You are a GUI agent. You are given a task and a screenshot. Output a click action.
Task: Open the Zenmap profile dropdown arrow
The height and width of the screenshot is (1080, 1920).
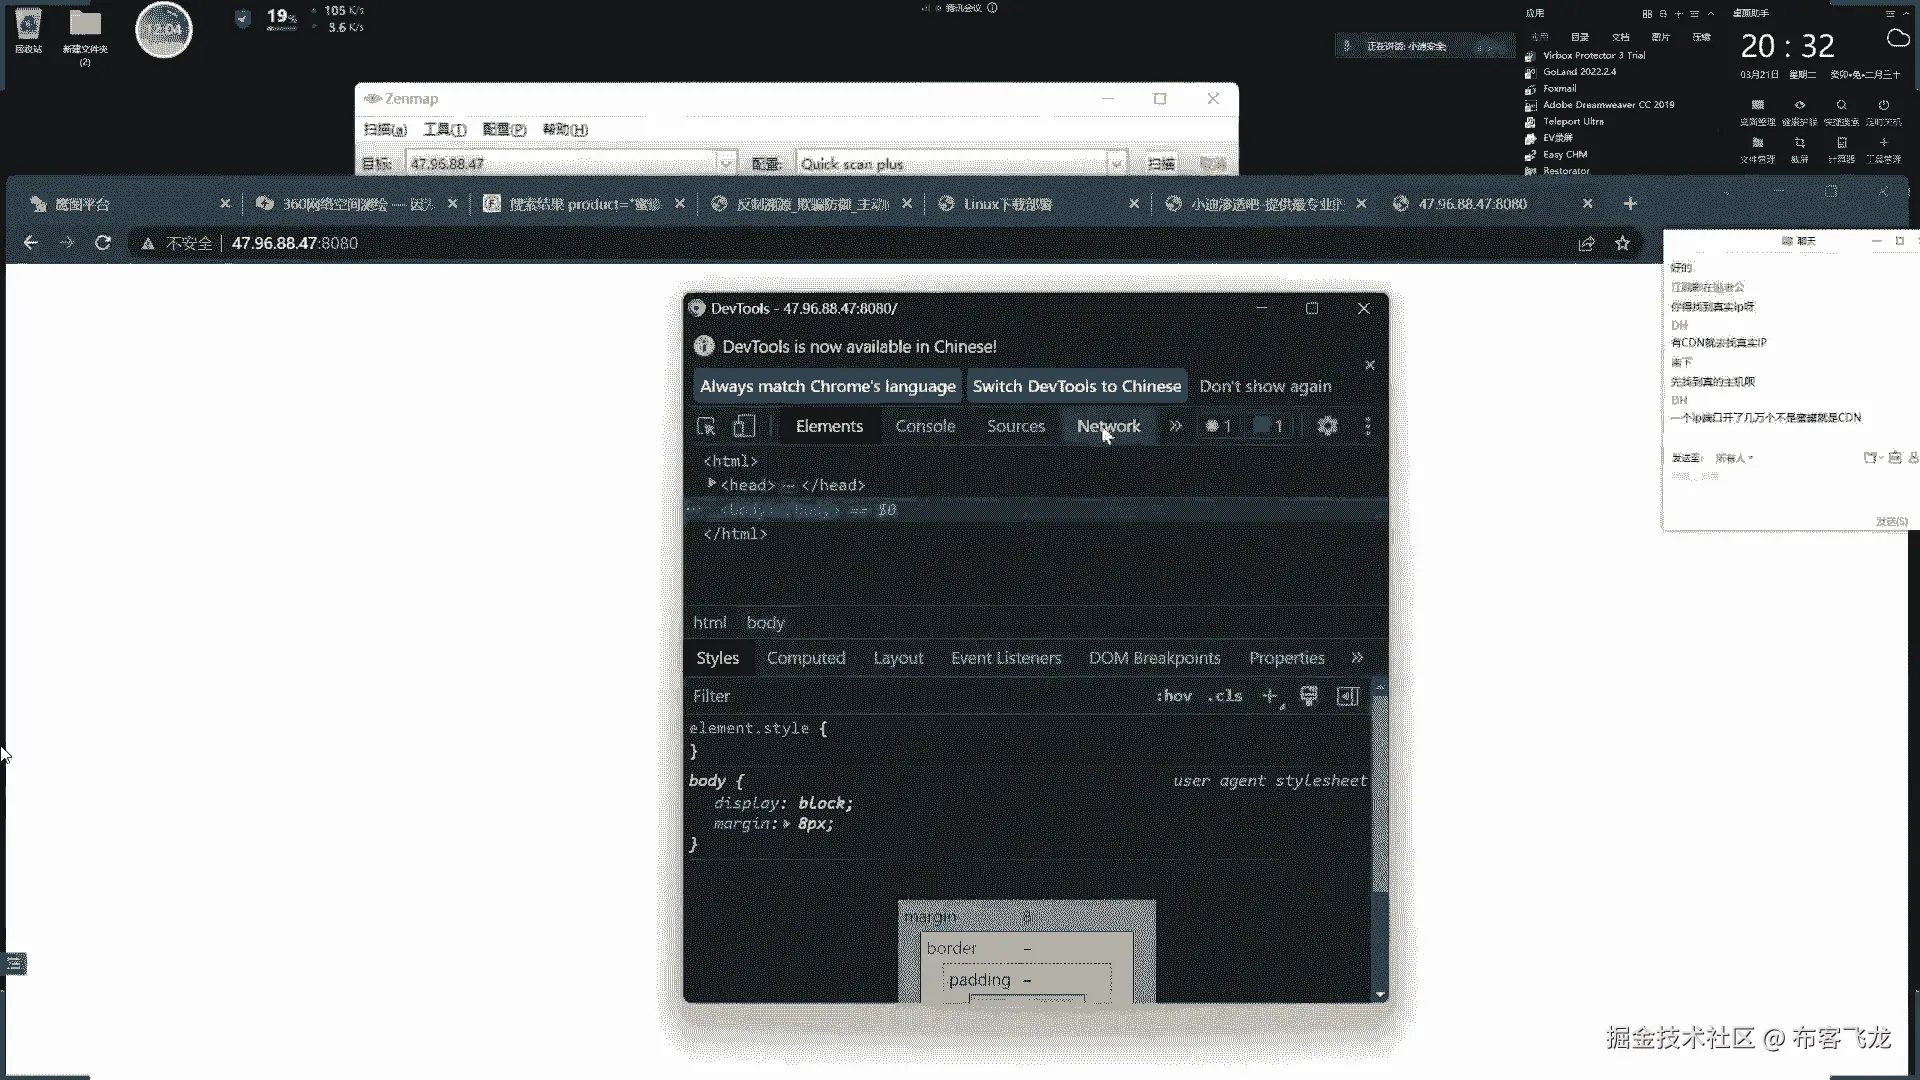pyautogui.click(x=1116, y=164)
